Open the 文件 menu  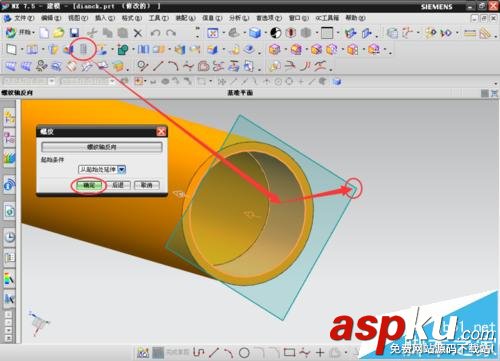tap(24, 18)
